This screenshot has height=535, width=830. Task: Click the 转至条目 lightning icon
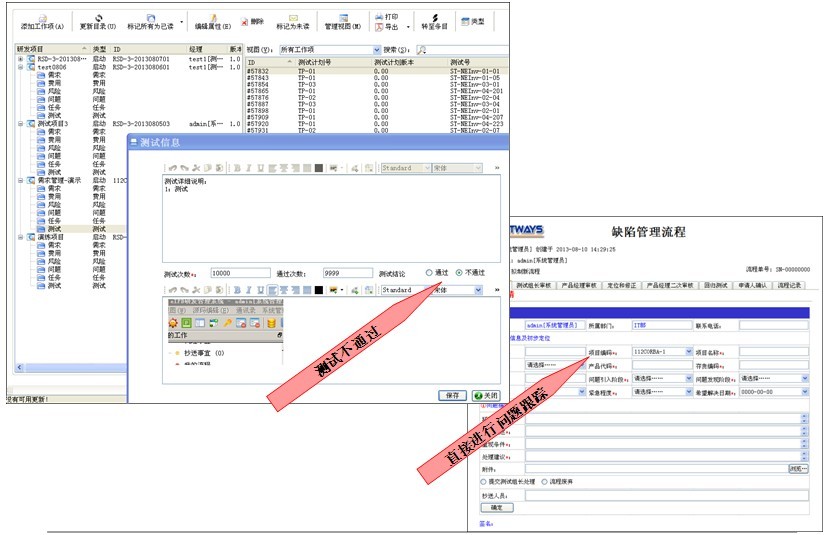(x=434, y=18)
